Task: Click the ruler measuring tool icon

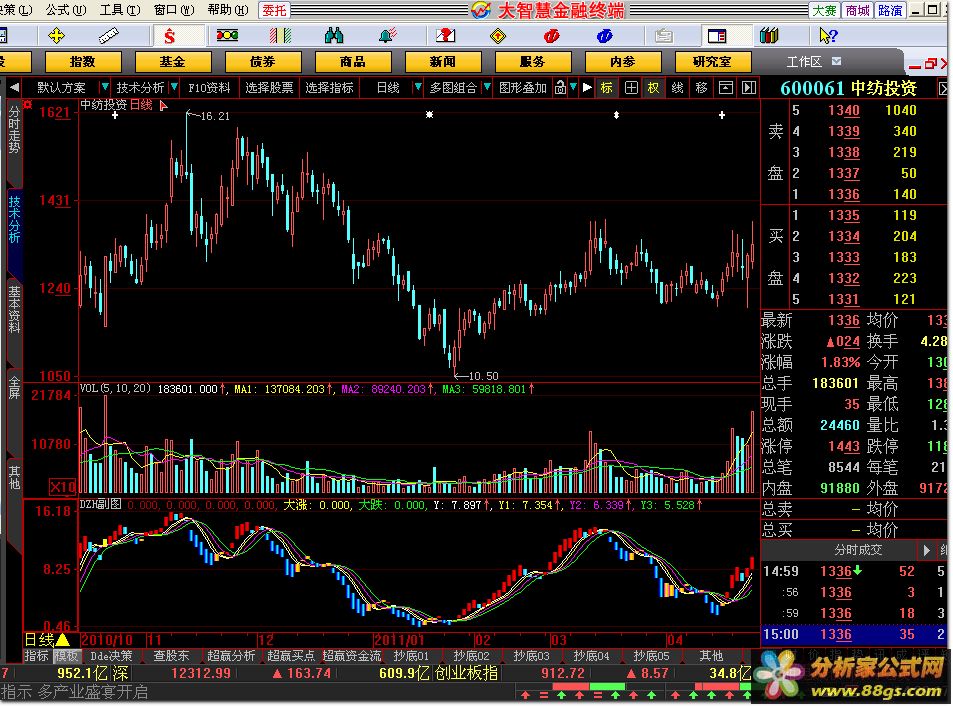Action: 109,36
